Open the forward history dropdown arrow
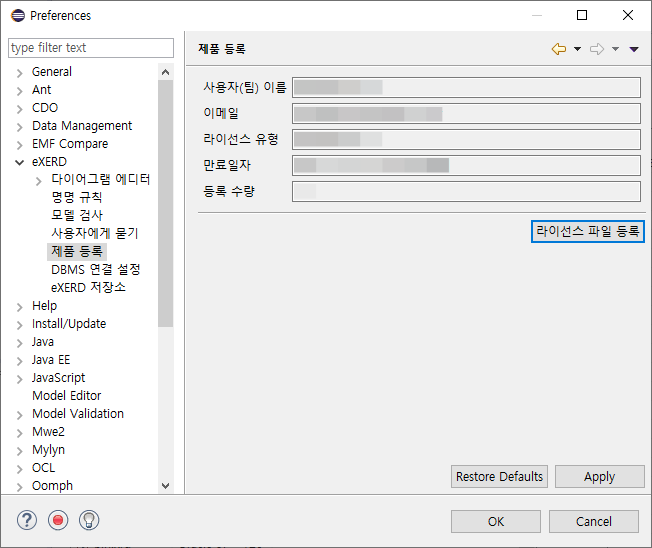Screen dimensions: 652x548 tap(615, 49)
